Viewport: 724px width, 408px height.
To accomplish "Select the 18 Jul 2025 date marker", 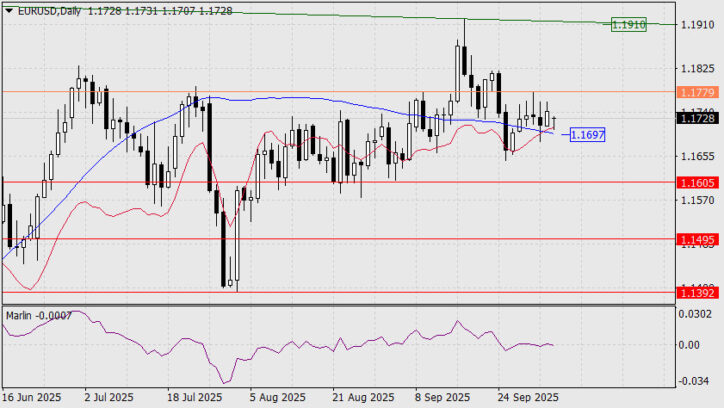I will [x=194, y=396].
